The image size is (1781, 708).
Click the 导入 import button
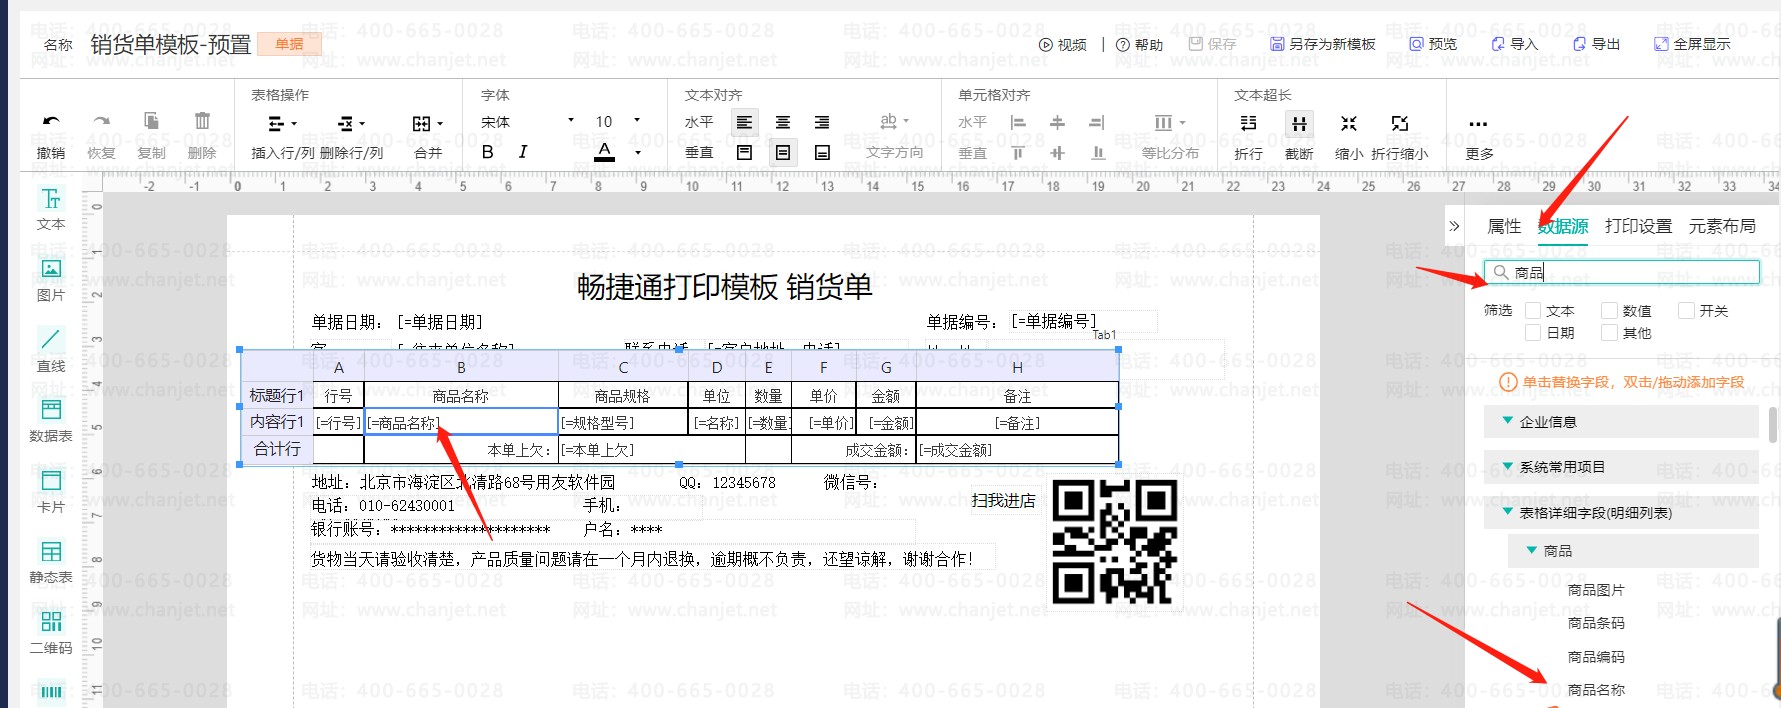(x=1514, y=44)
